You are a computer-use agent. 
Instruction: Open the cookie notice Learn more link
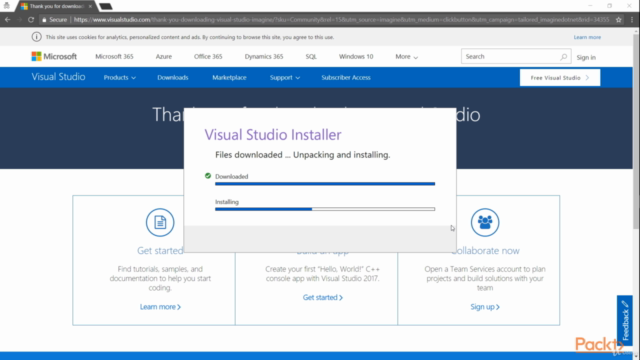click(587, 37)
